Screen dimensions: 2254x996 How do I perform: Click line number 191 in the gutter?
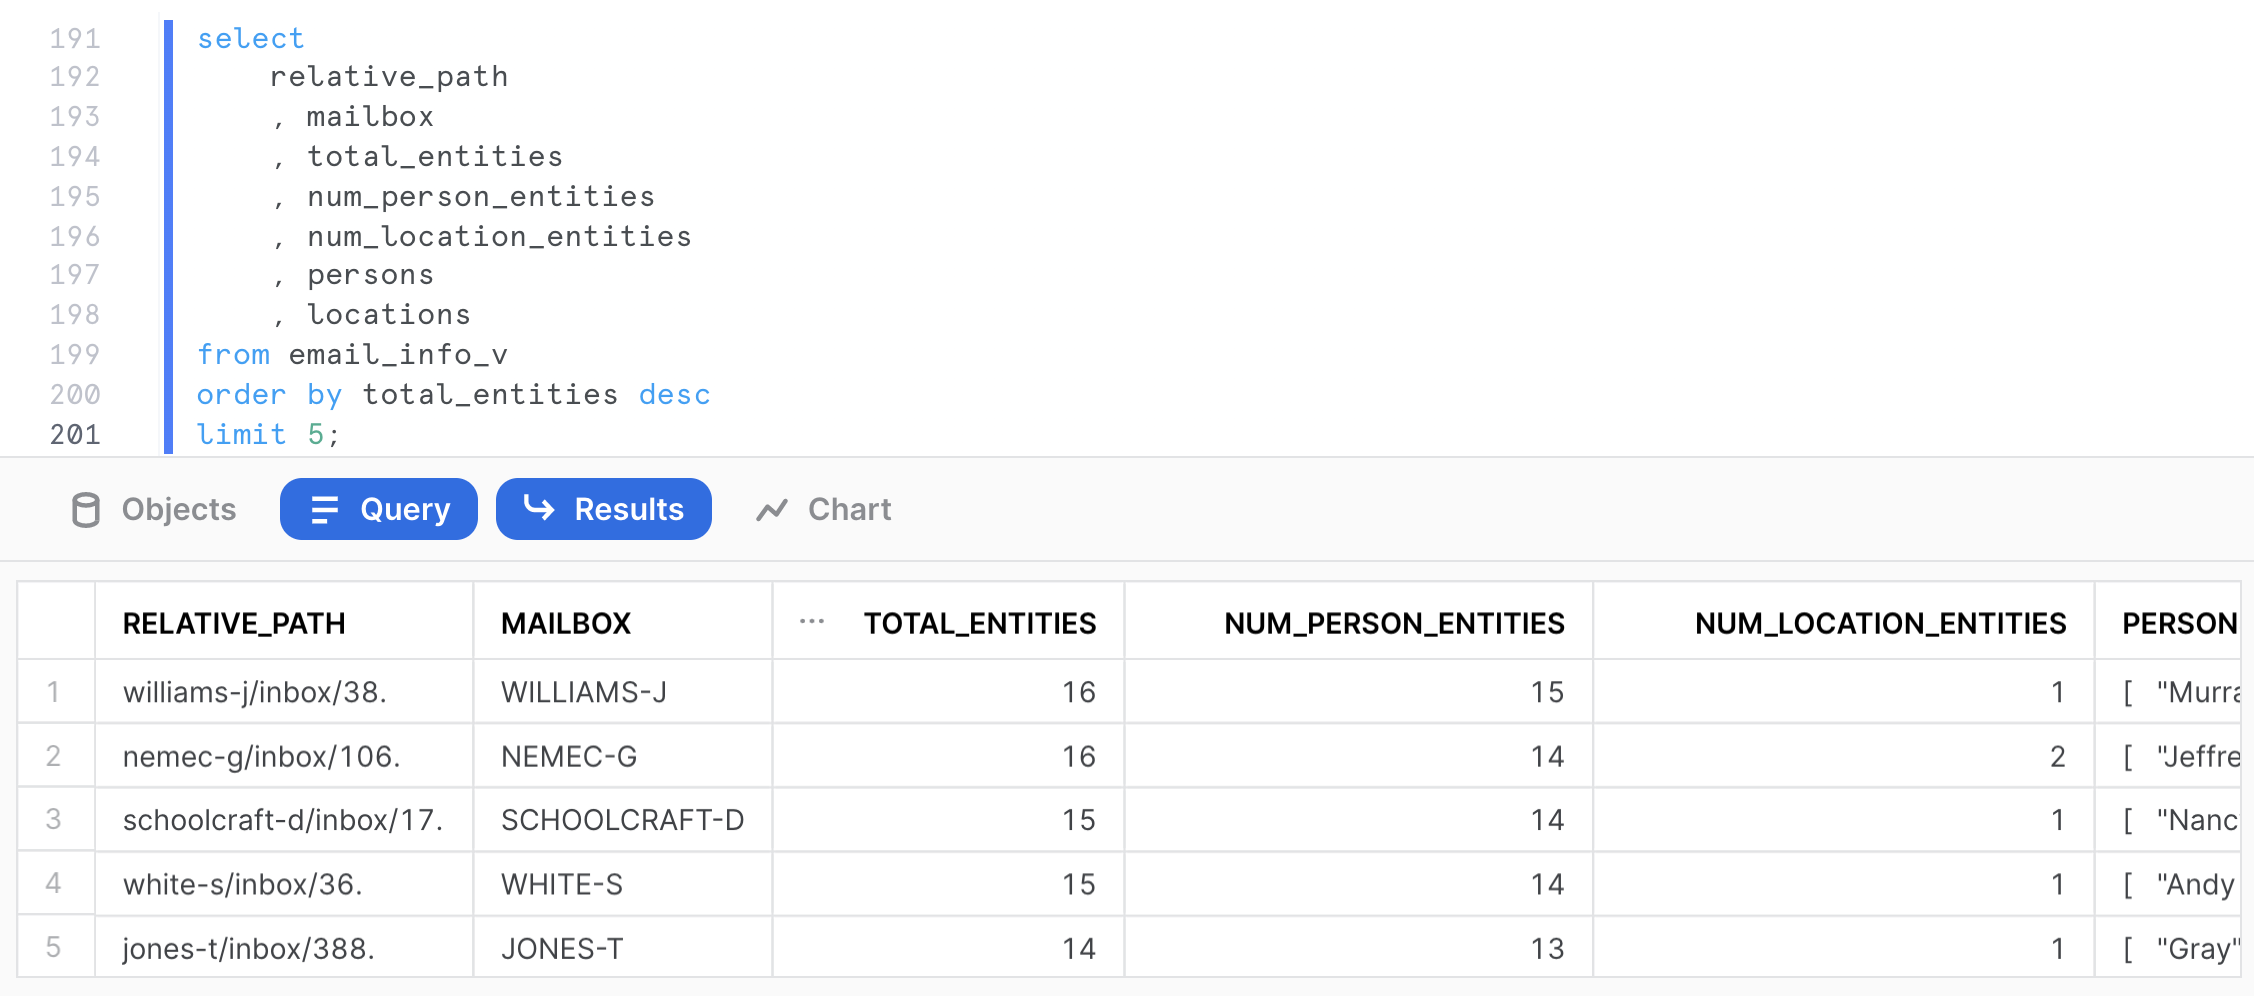point(75,38)
